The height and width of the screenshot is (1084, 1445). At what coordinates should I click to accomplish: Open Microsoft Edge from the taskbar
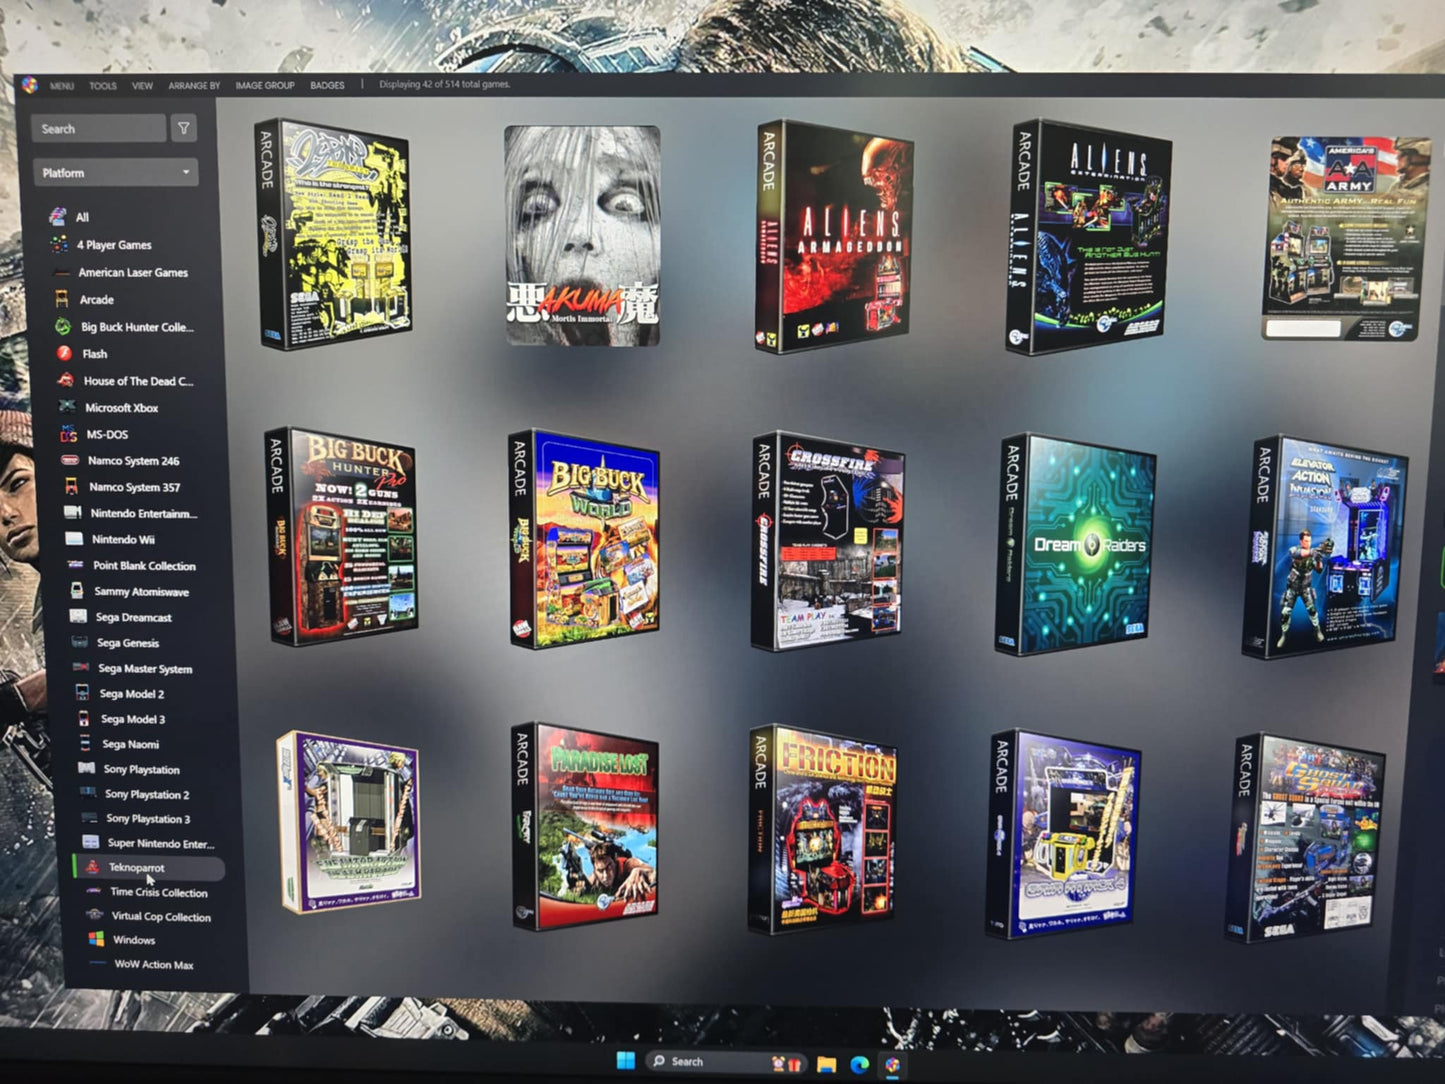(x=858, y=1063)
